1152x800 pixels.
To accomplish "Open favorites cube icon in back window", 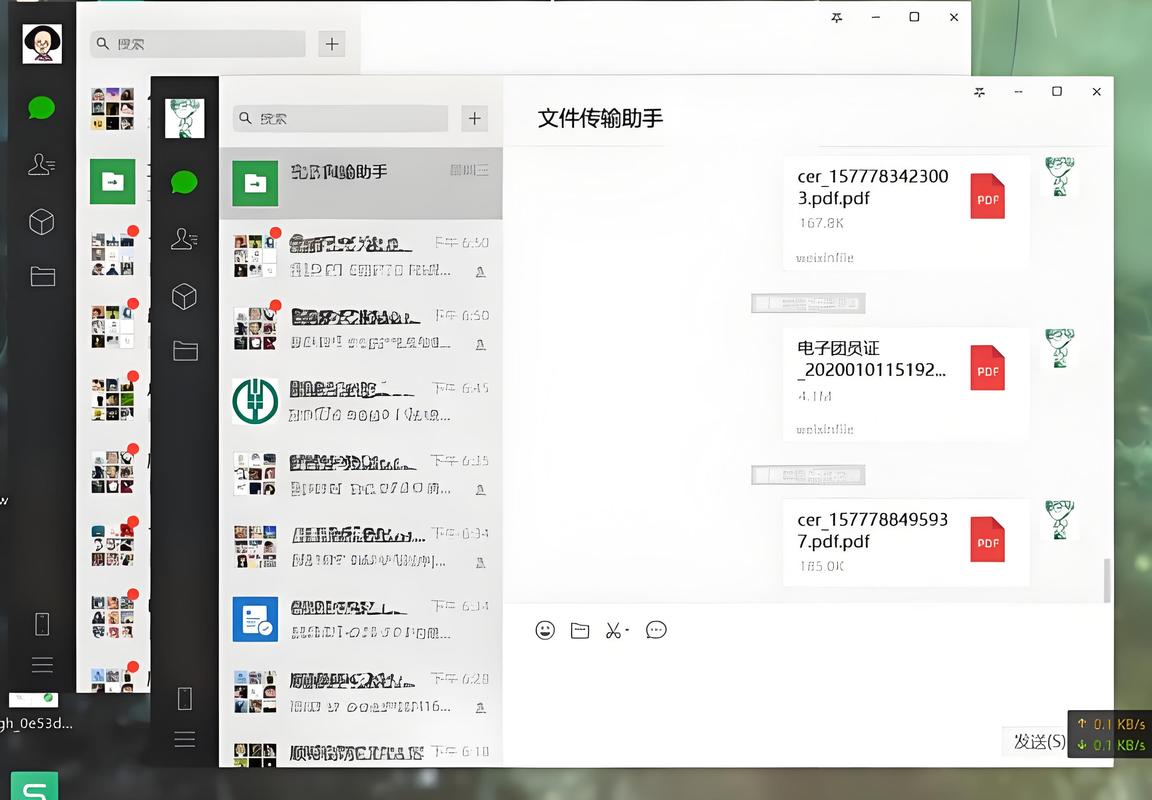I will click(x=42, y=221).
